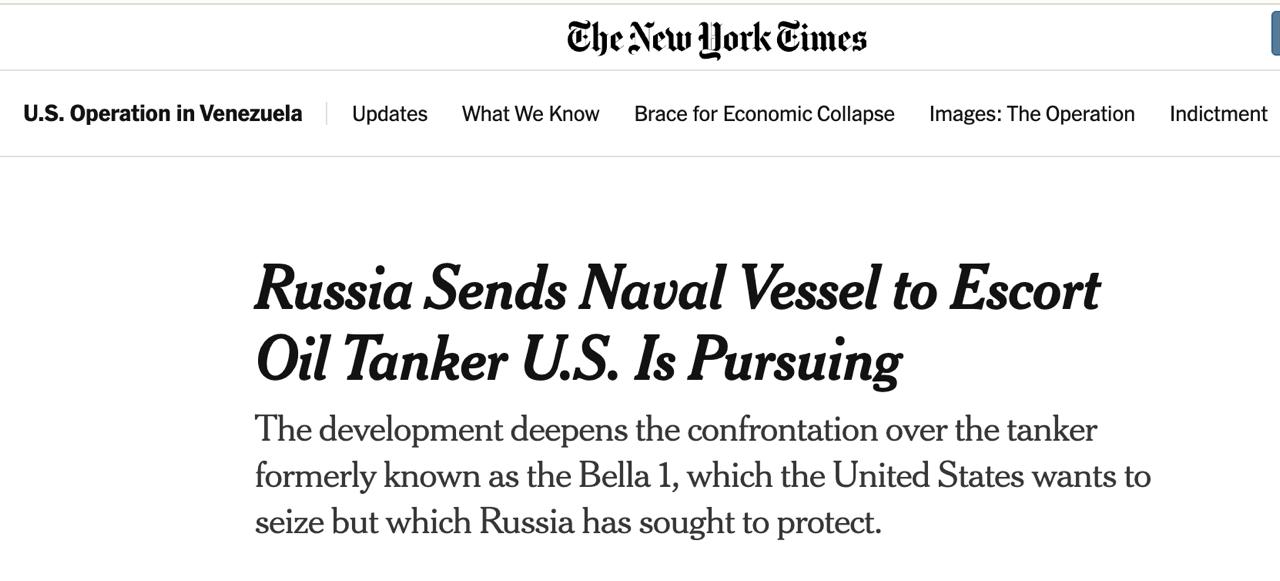Click the word Pursuing in the headline
The width and height of the screenshot is (1280, 581).
794,359
